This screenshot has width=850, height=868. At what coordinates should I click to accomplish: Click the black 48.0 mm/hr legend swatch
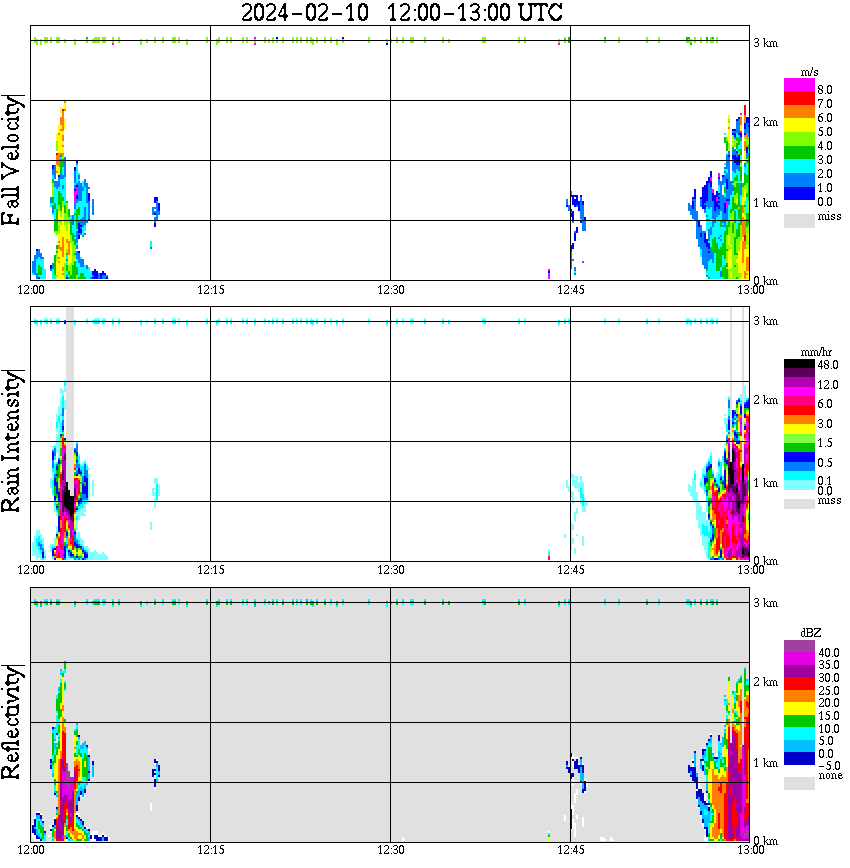pyautogui.click(x=799, y=364)
